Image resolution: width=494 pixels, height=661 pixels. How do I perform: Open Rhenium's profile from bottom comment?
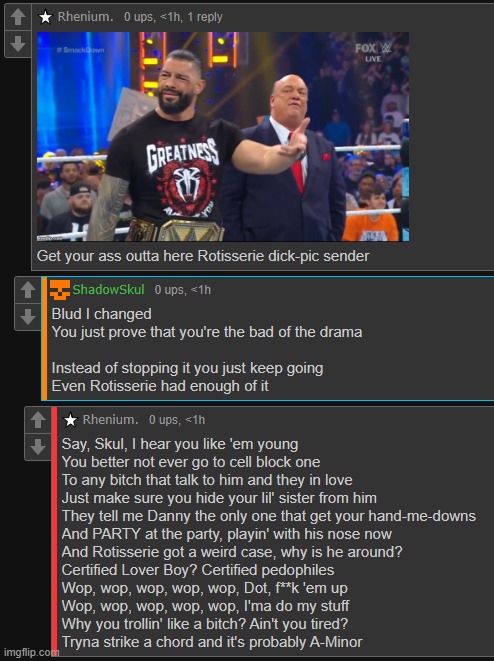110,420
